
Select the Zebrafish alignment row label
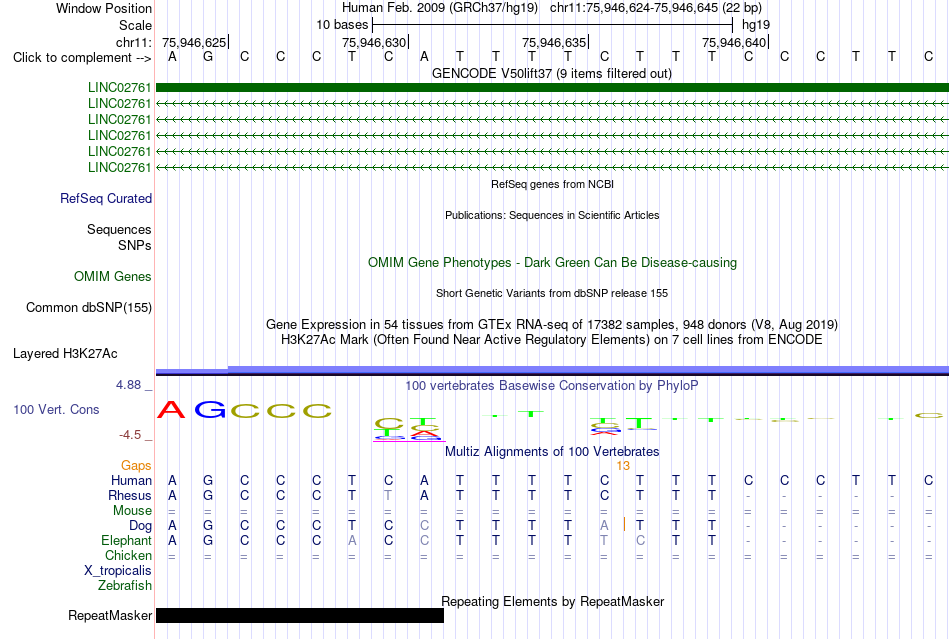pyautogui.click(x=125, y=586)
